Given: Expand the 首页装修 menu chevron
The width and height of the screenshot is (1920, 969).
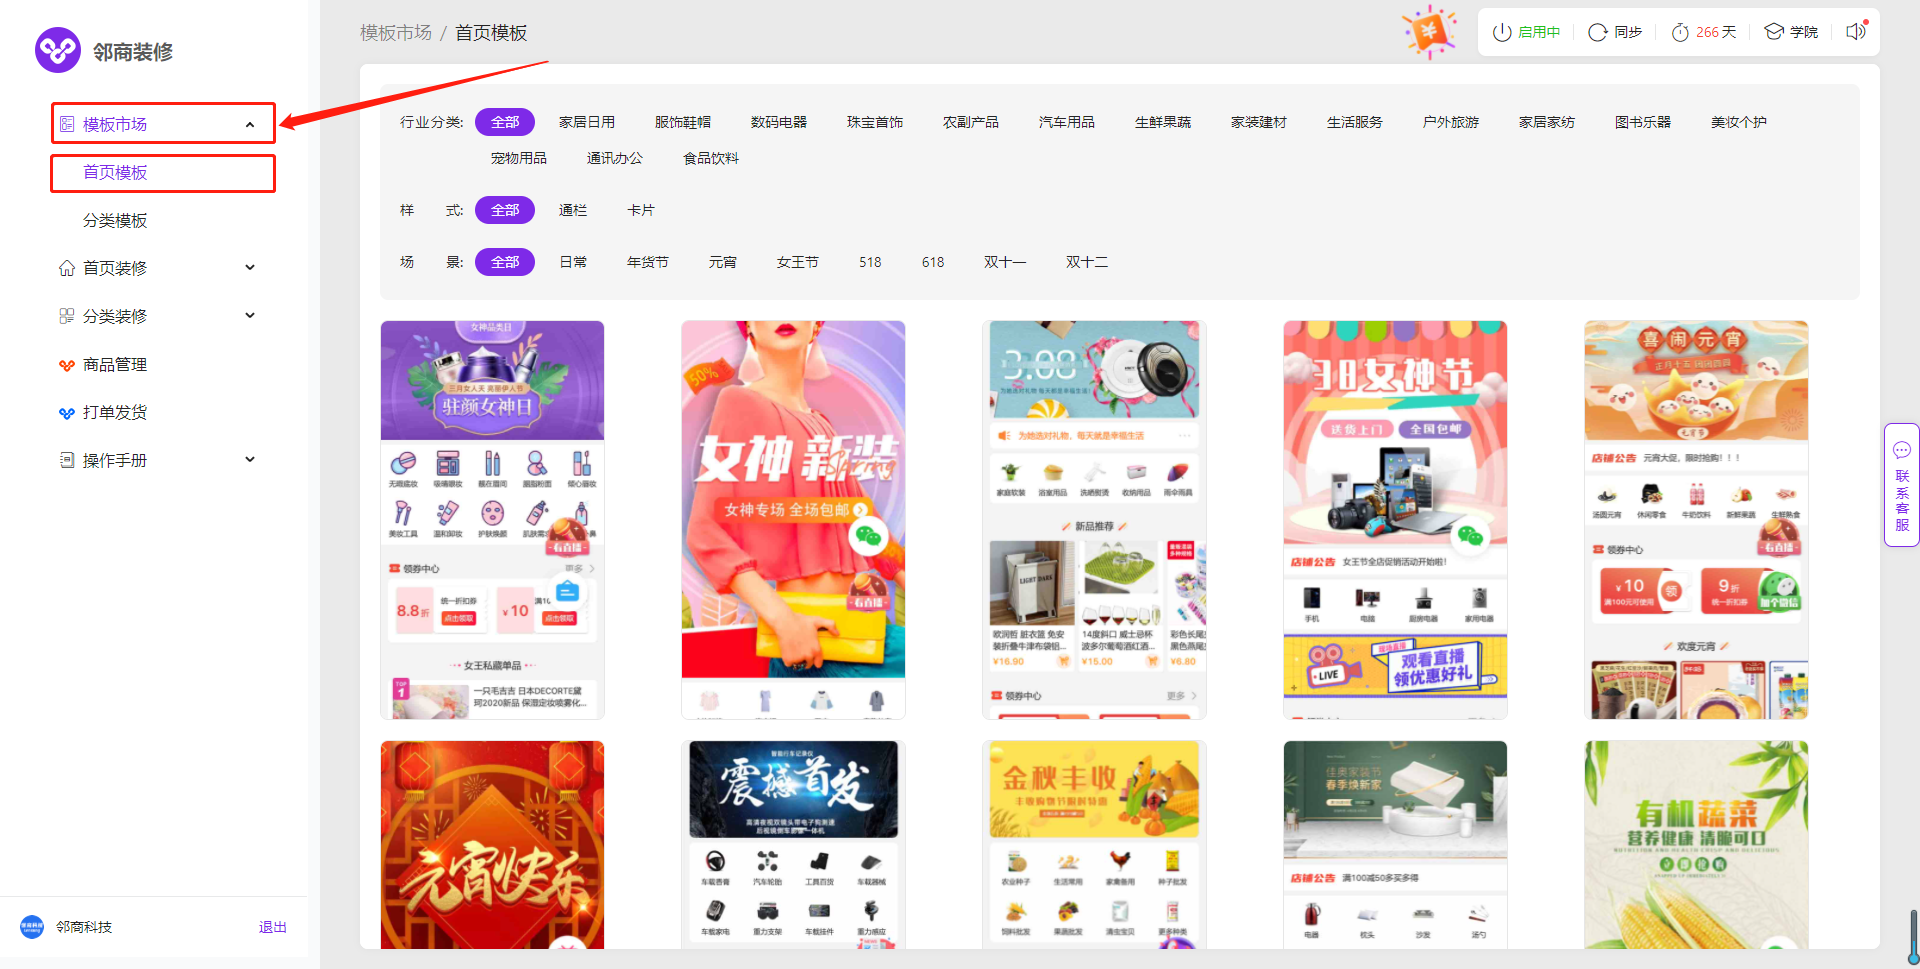Looking at the screenshot, I should click(x=250, y=268).
